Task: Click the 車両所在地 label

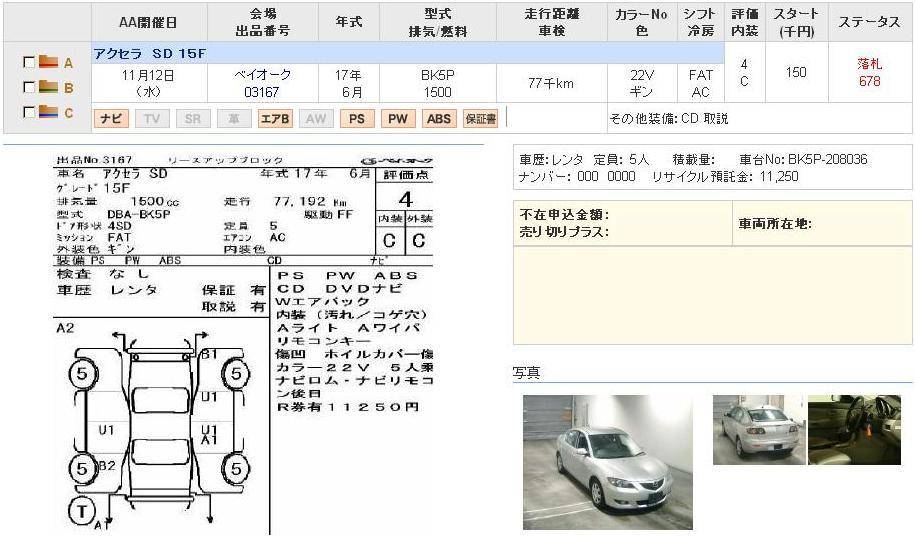Action: [775, 223]
